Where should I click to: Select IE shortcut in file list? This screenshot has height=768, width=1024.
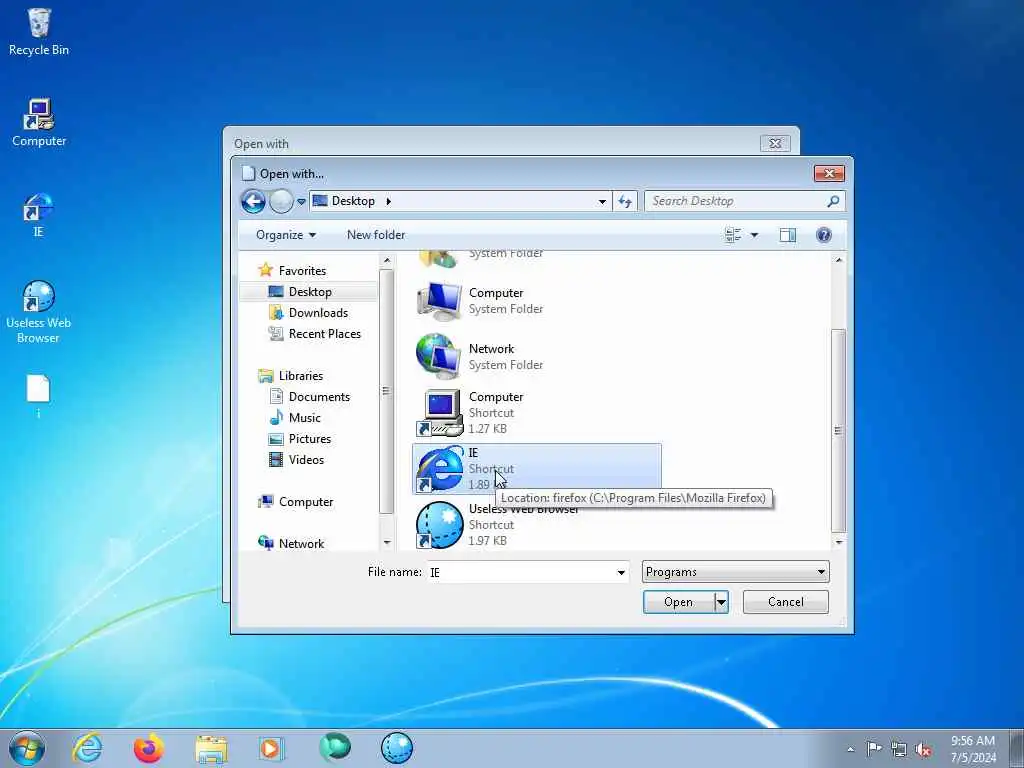(x=537, y=468)
